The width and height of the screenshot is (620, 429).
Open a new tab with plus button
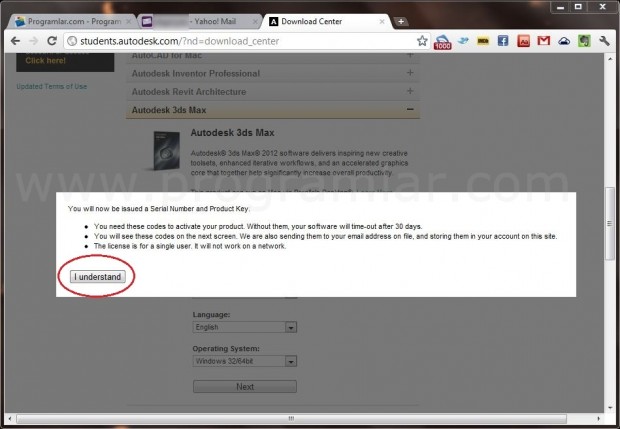coord(401,21)
